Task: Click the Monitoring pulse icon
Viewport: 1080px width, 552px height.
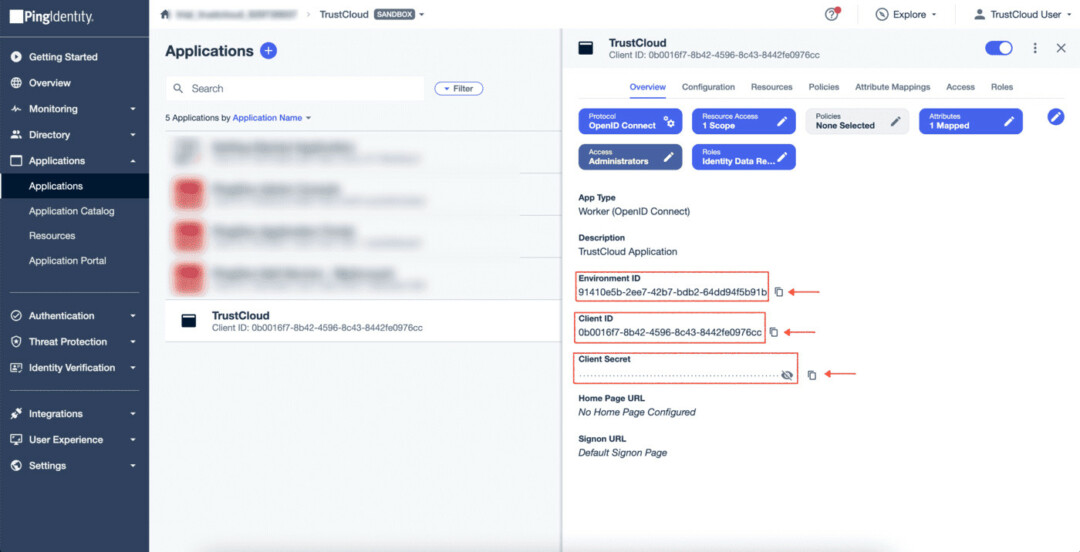Action: [x=17, y=109]
